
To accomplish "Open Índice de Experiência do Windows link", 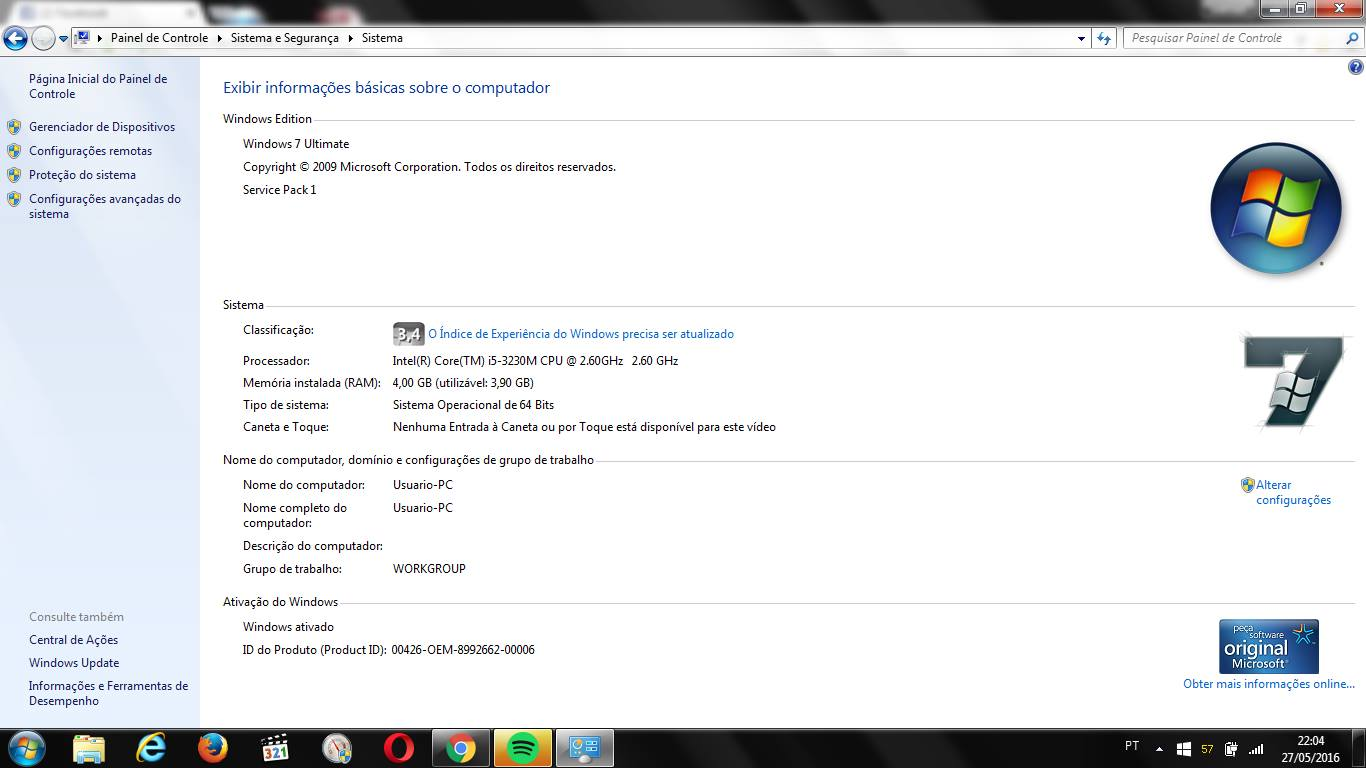I will coord(581,334).
